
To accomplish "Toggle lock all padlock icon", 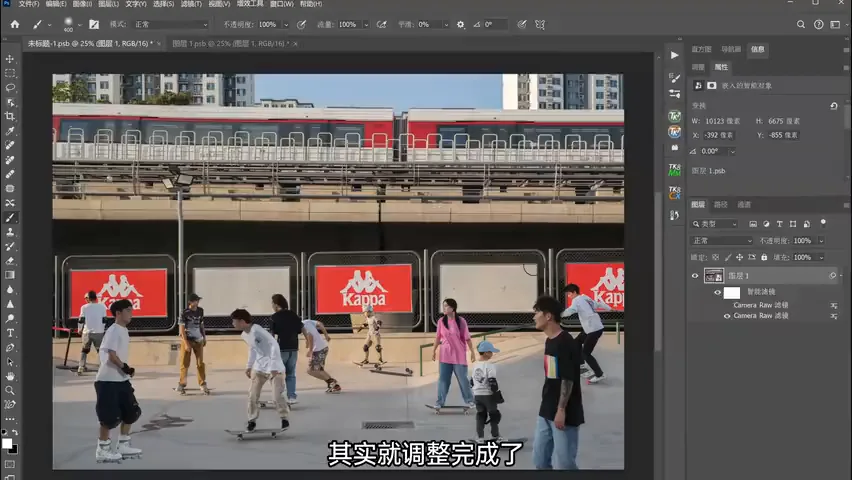I will [764, 257].
